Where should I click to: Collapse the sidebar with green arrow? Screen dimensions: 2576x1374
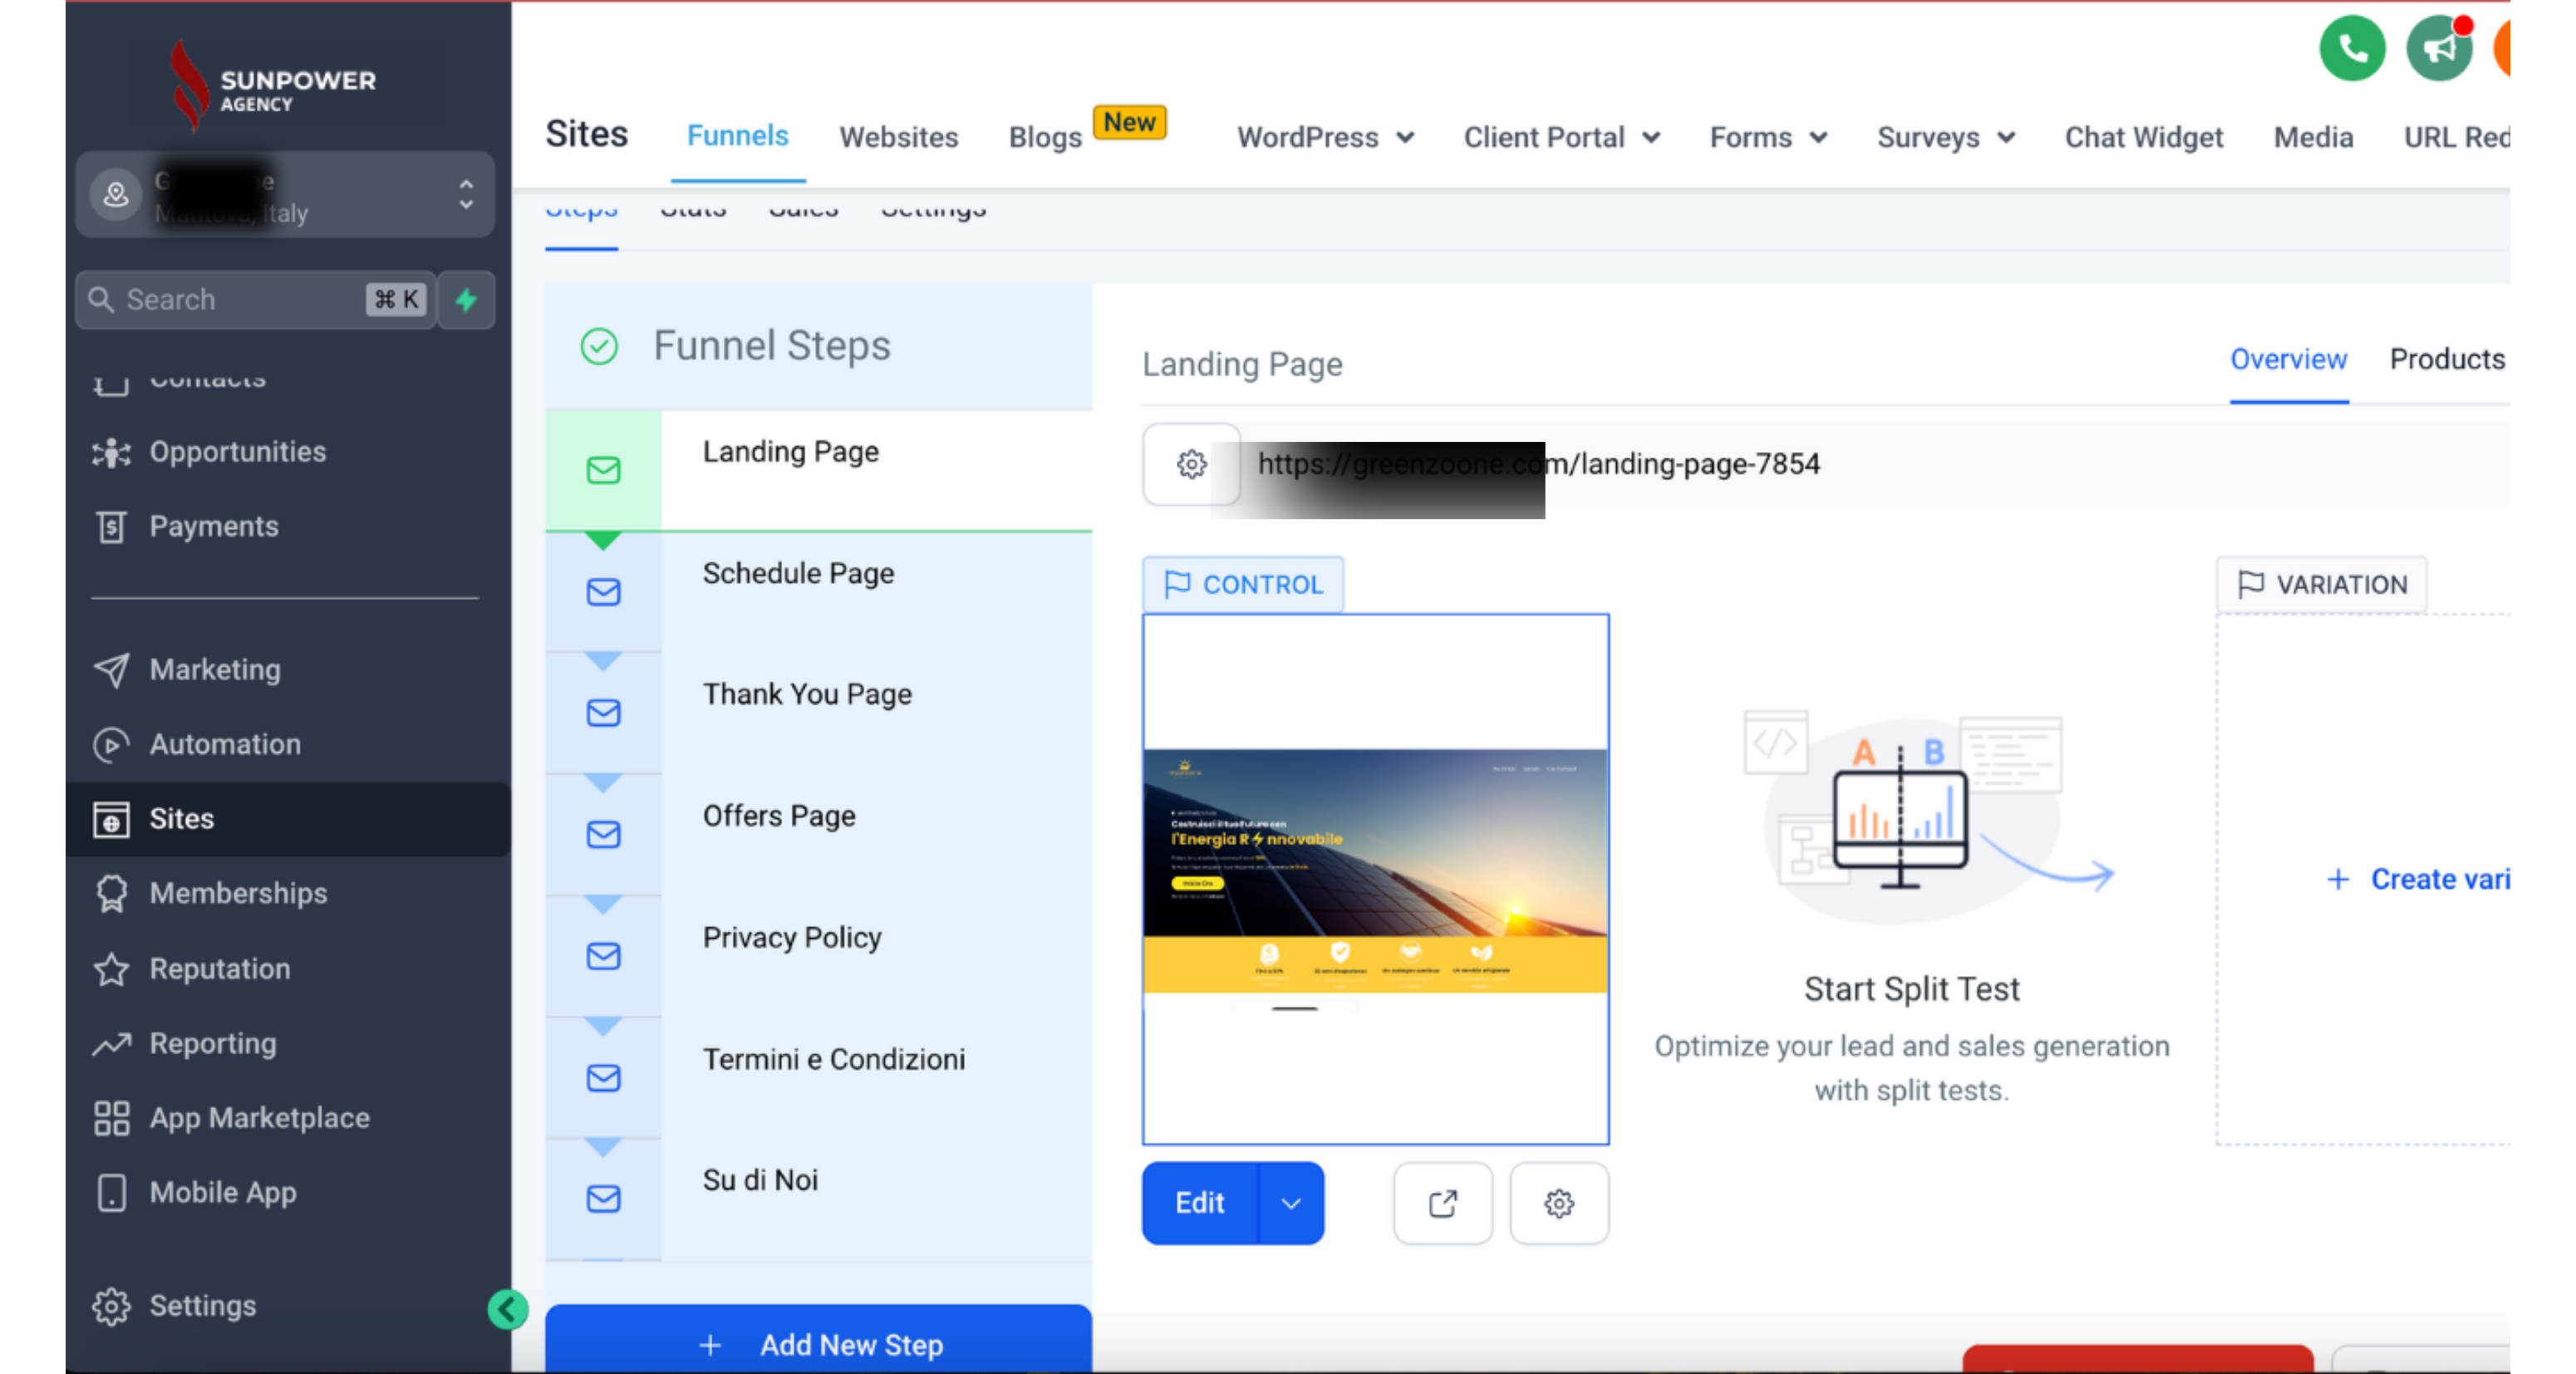click(x=507, y=1309)
